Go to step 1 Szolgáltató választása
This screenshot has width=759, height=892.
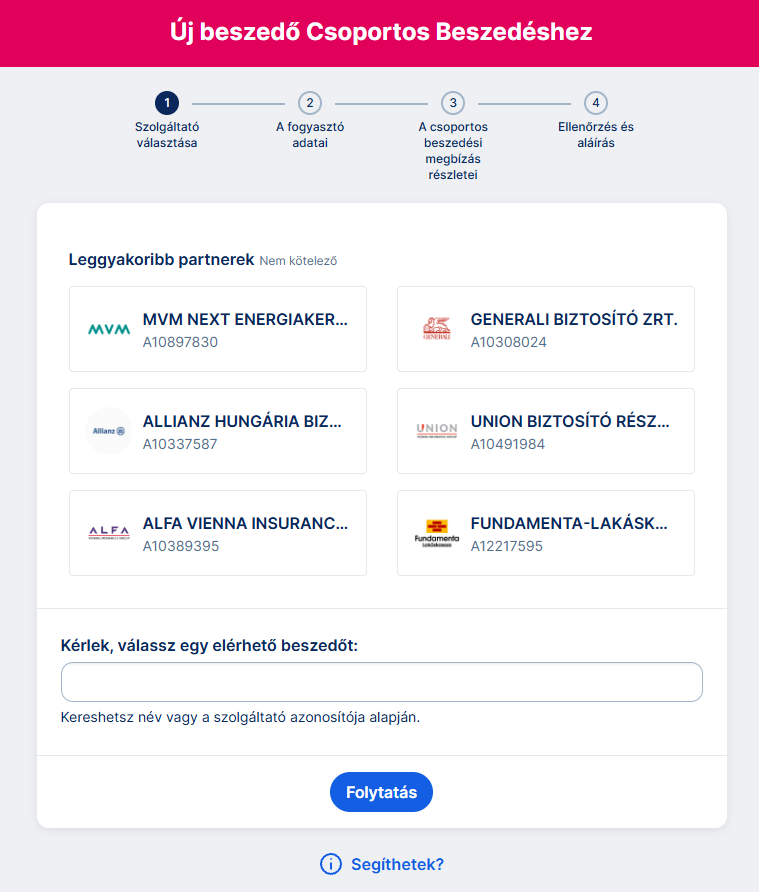point(167,103)
